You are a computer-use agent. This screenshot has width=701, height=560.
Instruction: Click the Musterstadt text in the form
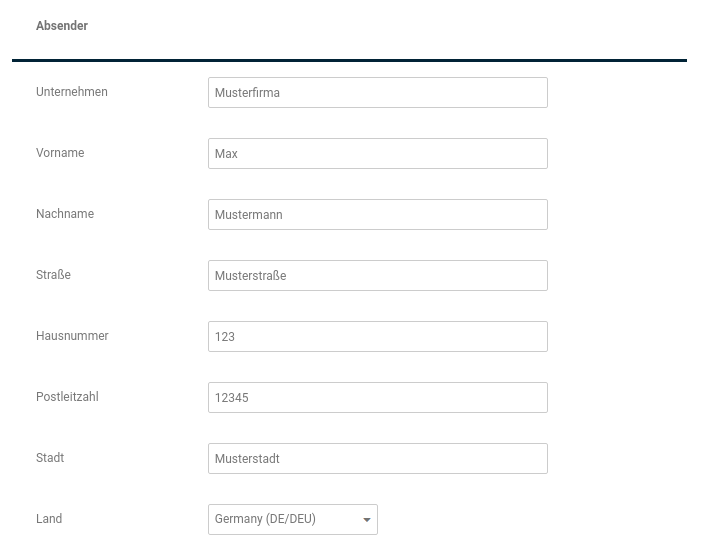(247, 459)
